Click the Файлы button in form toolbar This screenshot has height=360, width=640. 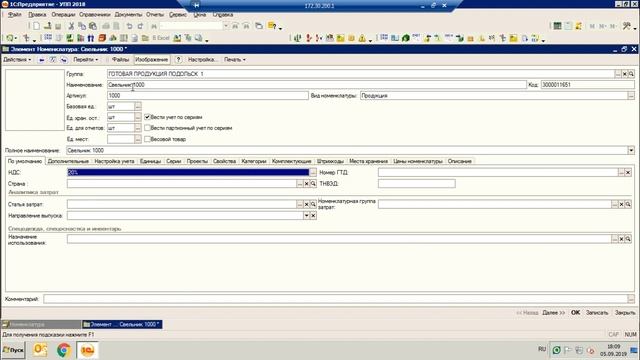pos(120,60)
